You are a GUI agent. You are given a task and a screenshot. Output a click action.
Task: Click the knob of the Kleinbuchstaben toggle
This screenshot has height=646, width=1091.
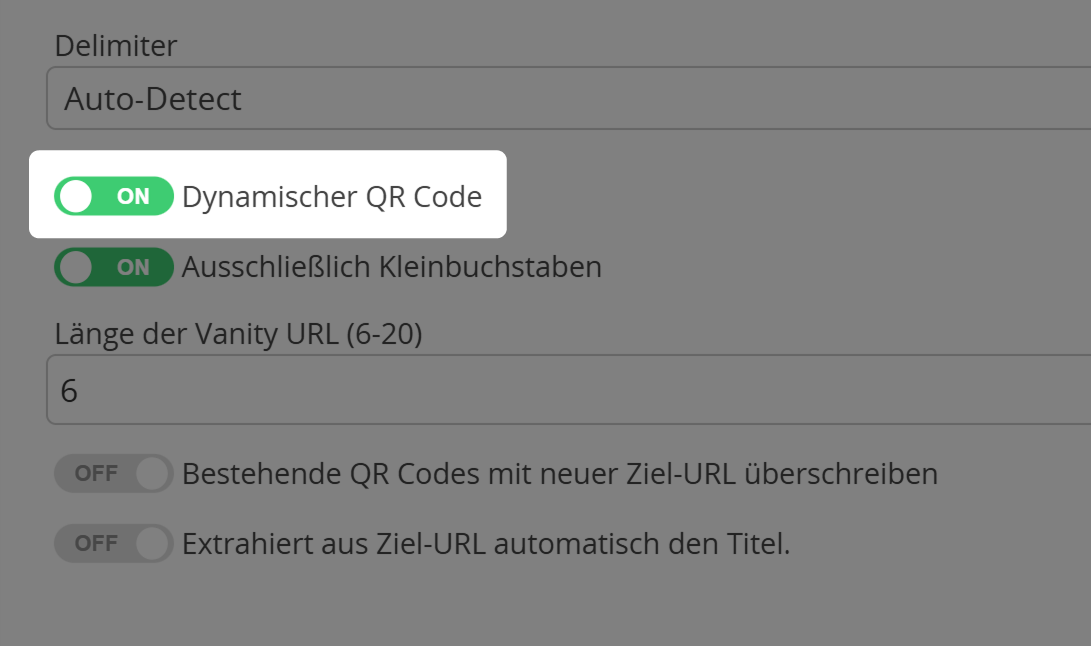point(75,268)
